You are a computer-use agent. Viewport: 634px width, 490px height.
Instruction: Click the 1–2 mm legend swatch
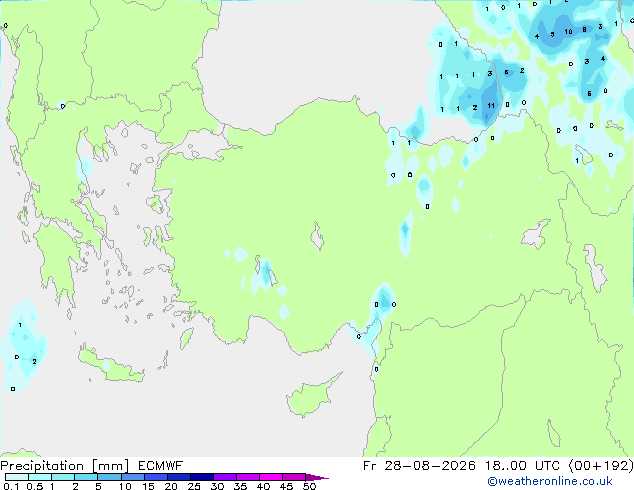[x=63, y=477]
